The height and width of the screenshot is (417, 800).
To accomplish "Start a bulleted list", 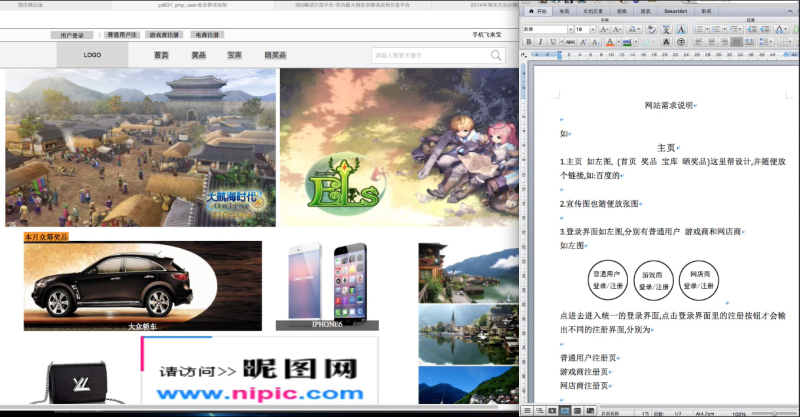I will click(x=699, y=29).
